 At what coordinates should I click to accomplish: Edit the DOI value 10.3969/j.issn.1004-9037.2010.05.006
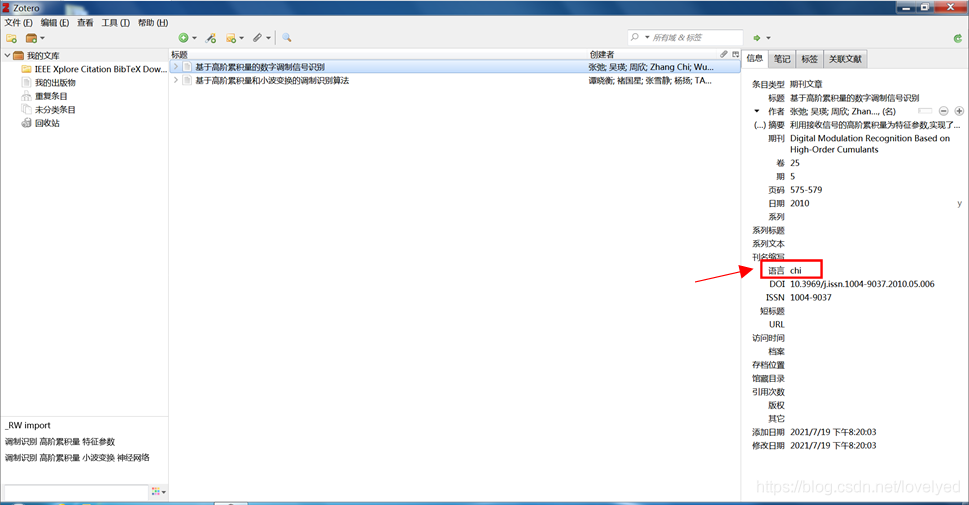pyautogui.click(x=862, y=284)
